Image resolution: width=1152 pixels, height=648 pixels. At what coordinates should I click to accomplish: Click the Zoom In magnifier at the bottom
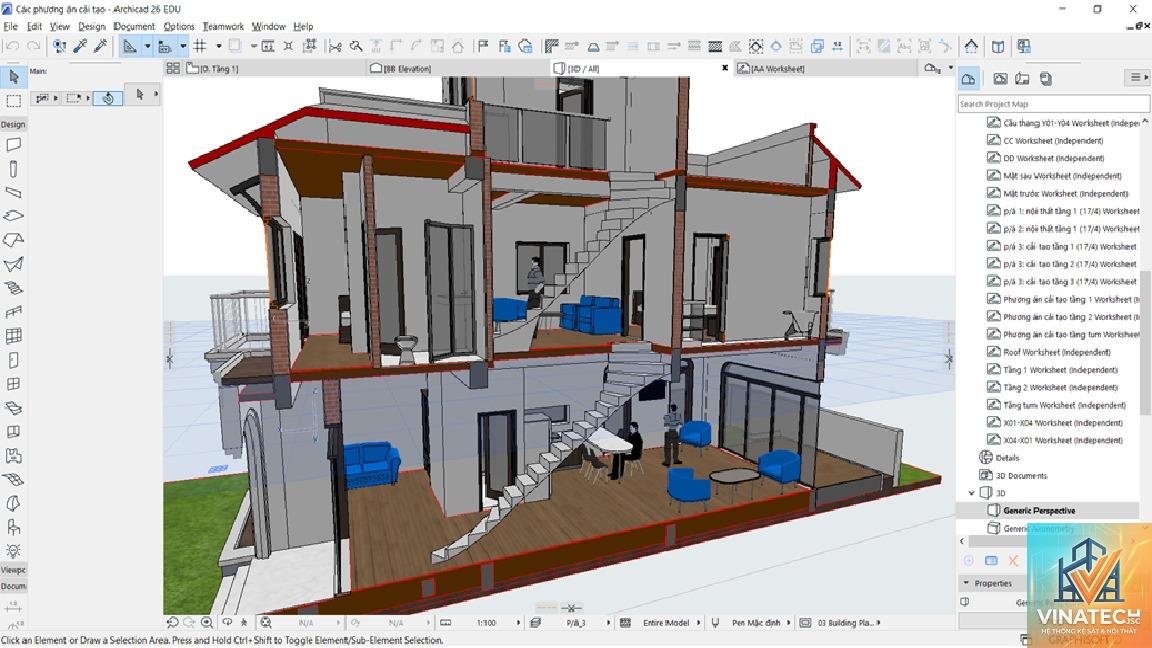click(x=207, y=622)
